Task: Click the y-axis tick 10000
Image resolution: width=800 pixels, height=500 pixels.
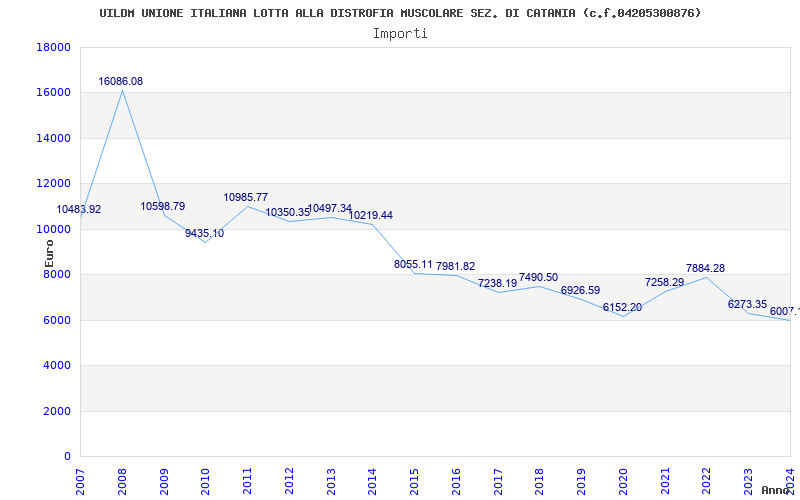Action: coord(54,229)
